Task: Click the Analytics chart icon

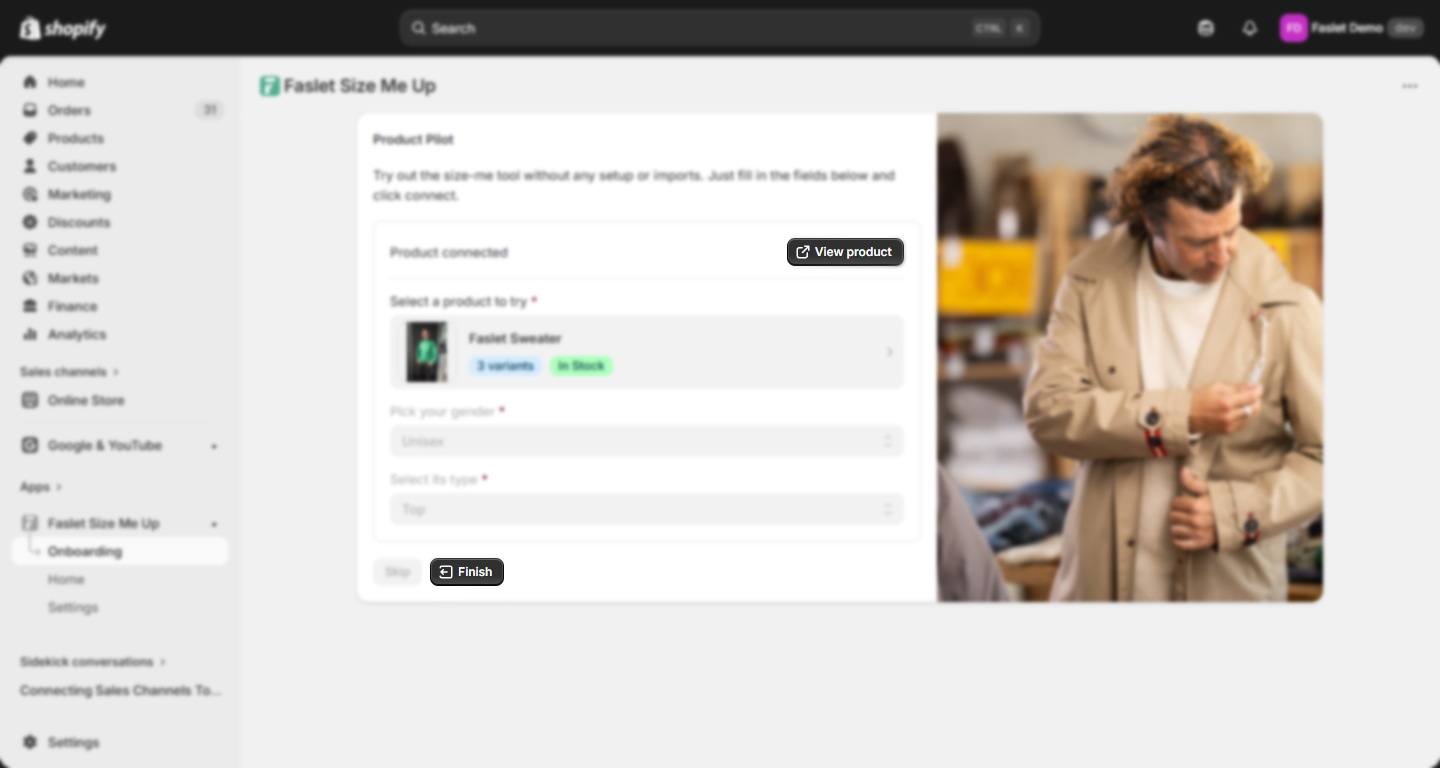Action: coord(30,334)
